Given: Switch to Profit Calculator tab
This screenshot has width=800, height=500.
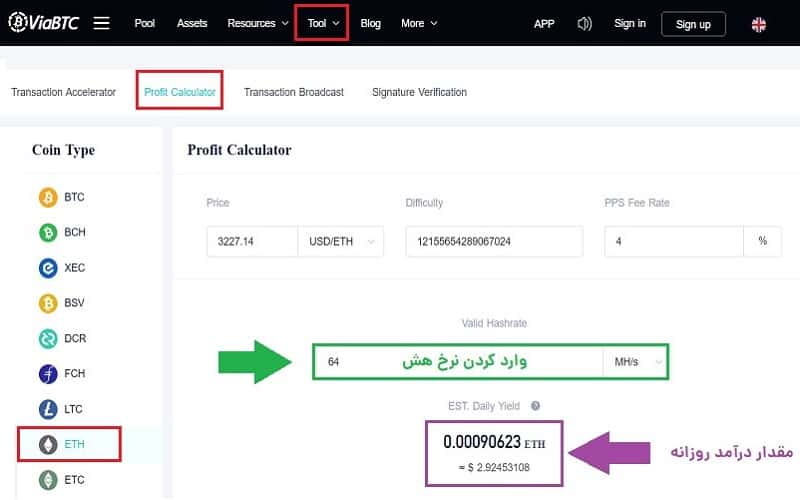Looking at the screenshot, I should tap(180, 92).
